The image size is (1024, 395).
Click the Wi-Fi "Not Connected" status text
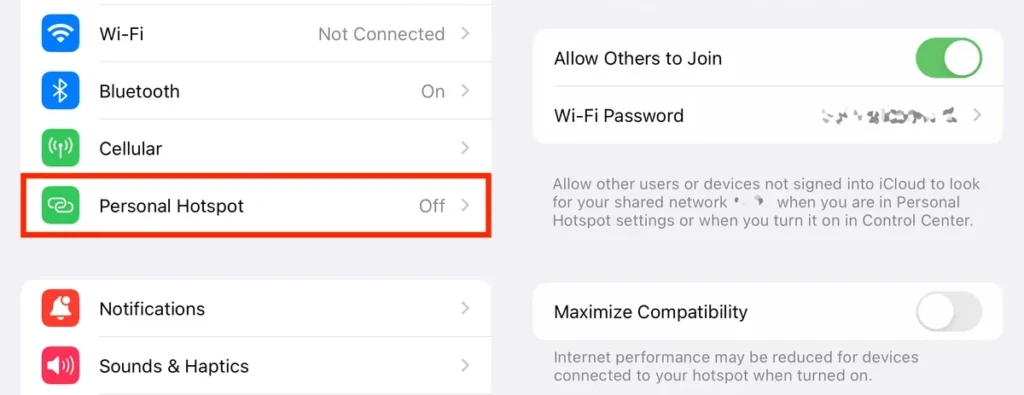381,34
